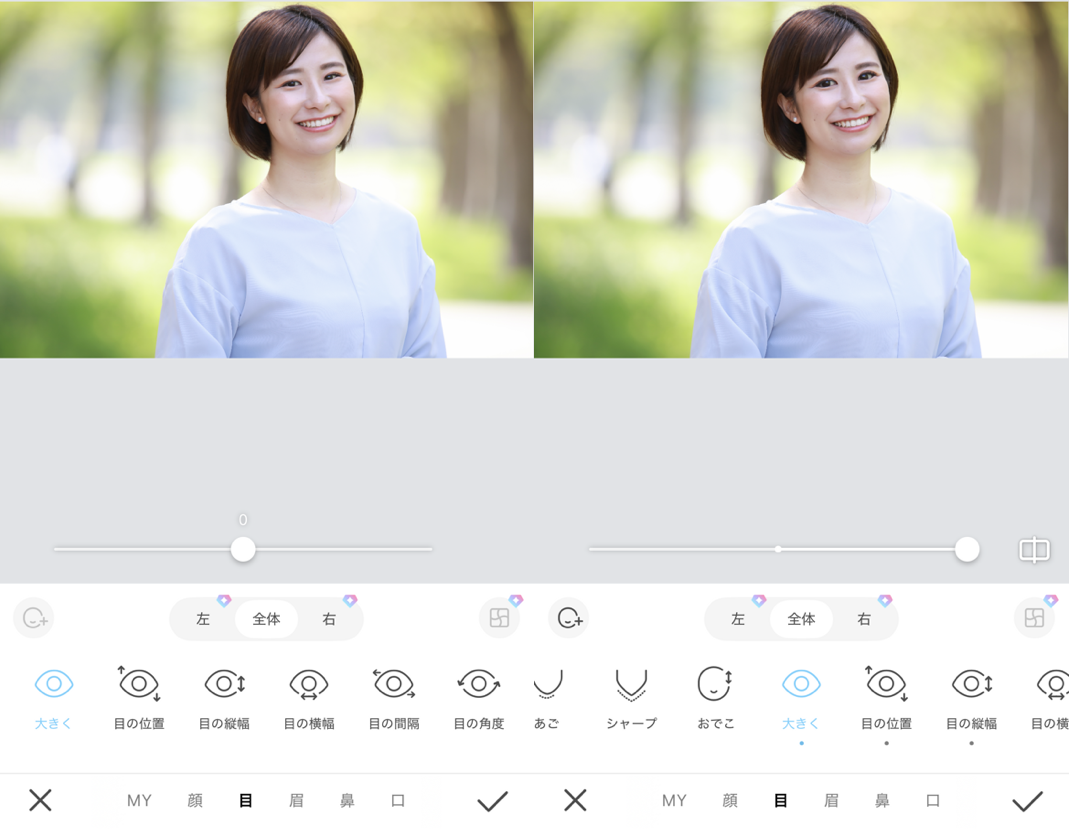Screen dimensions: 1070x836
Task: Select 全体 segment in left screen
Action: point(266,619)
